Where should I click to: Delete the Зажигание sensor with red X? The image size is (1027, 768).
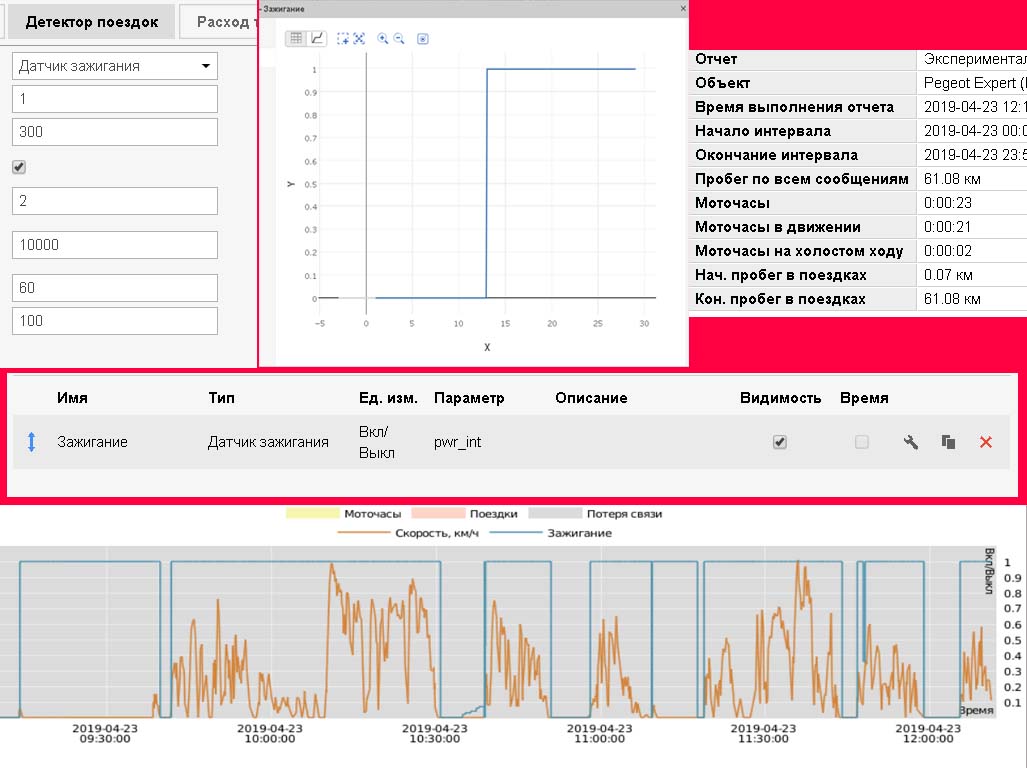click(x=985, y=442)
